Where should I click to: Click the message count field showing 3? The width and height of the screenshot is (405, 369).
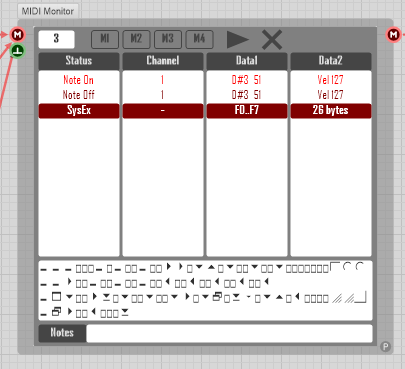point(56,39)
